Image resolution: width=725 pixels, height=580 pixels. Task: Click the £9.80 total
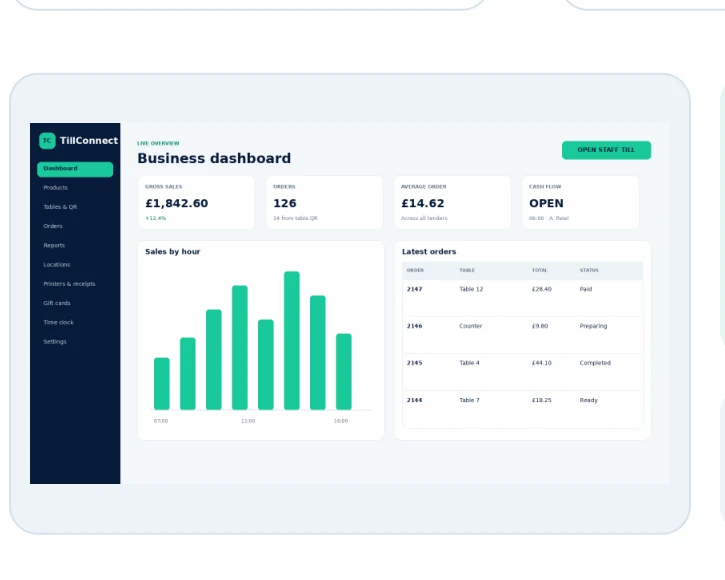(540, 326)
